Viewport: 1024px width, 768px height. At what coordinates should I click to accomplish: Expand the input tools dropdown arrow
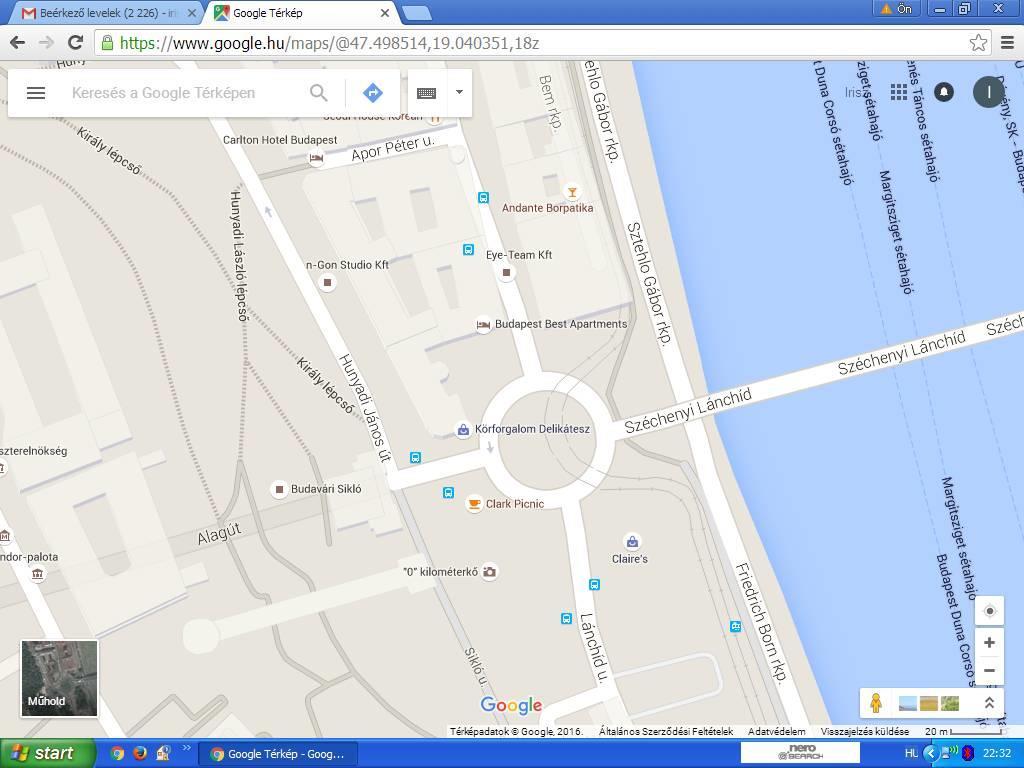coord(459,92)
